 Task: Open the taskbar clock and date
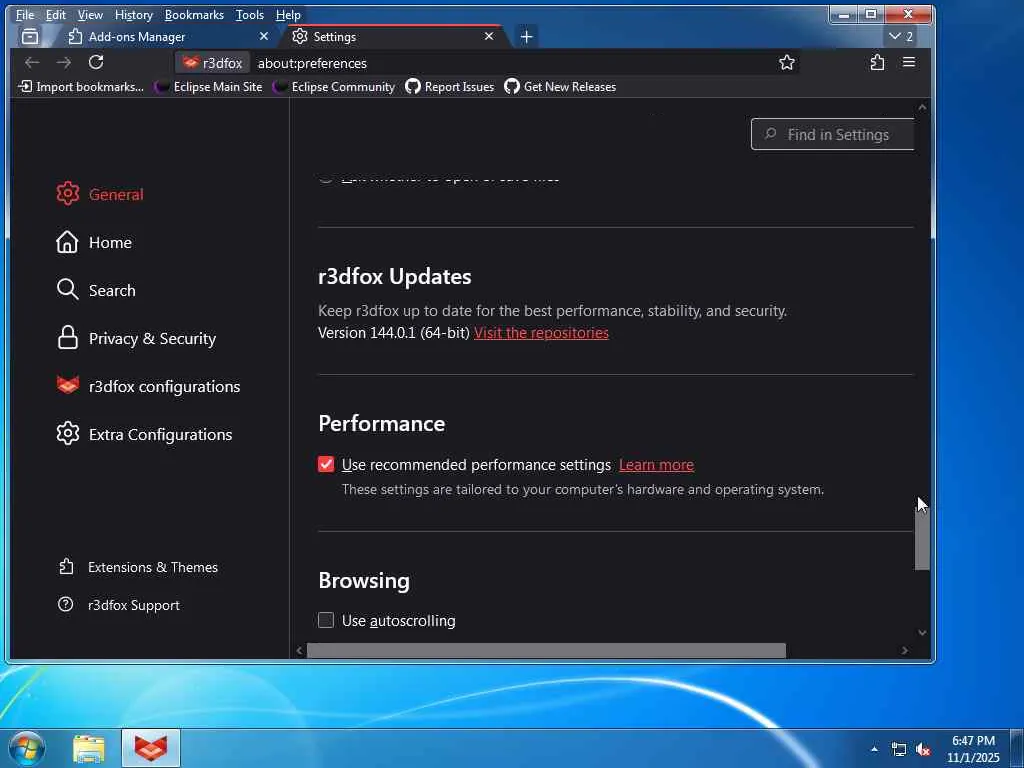(973, 749)
